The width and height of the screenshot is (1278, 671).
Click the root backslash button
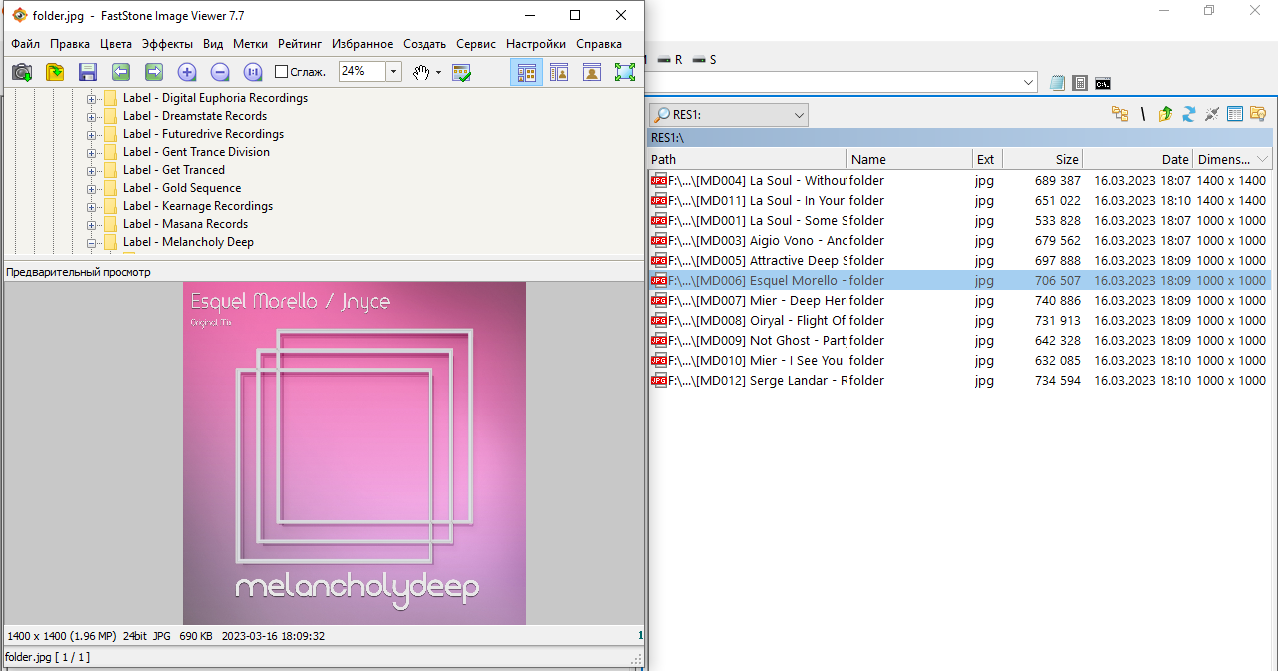[x=1142, y=114]
